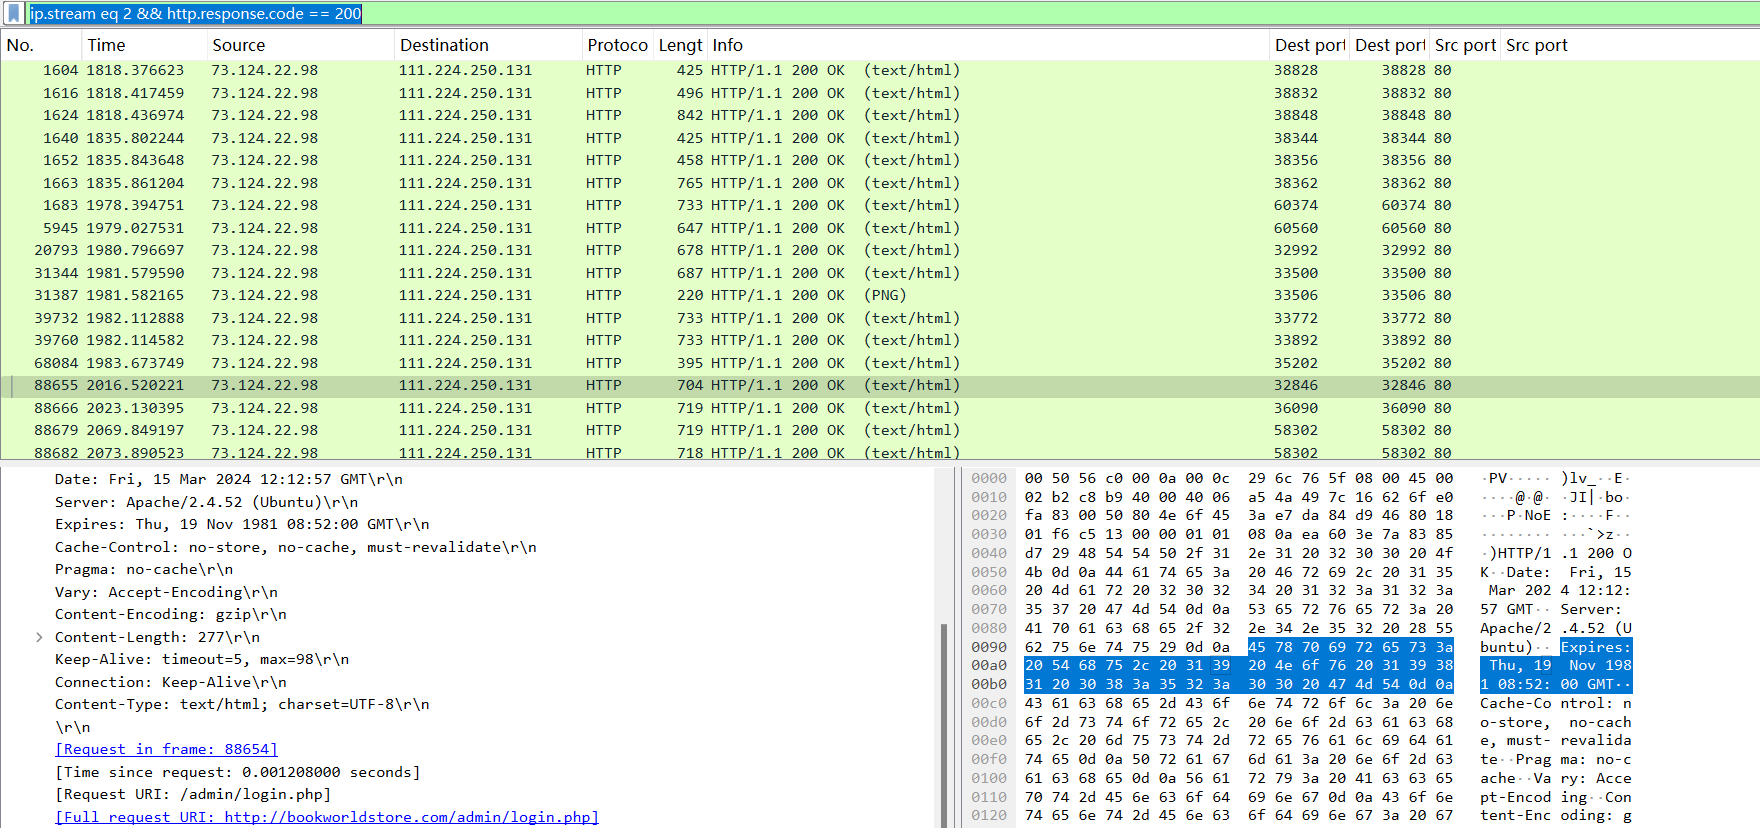Sort by the Length column header
Image resolution: width=1760 pixels, height=828 pixels.
point(680,45)
